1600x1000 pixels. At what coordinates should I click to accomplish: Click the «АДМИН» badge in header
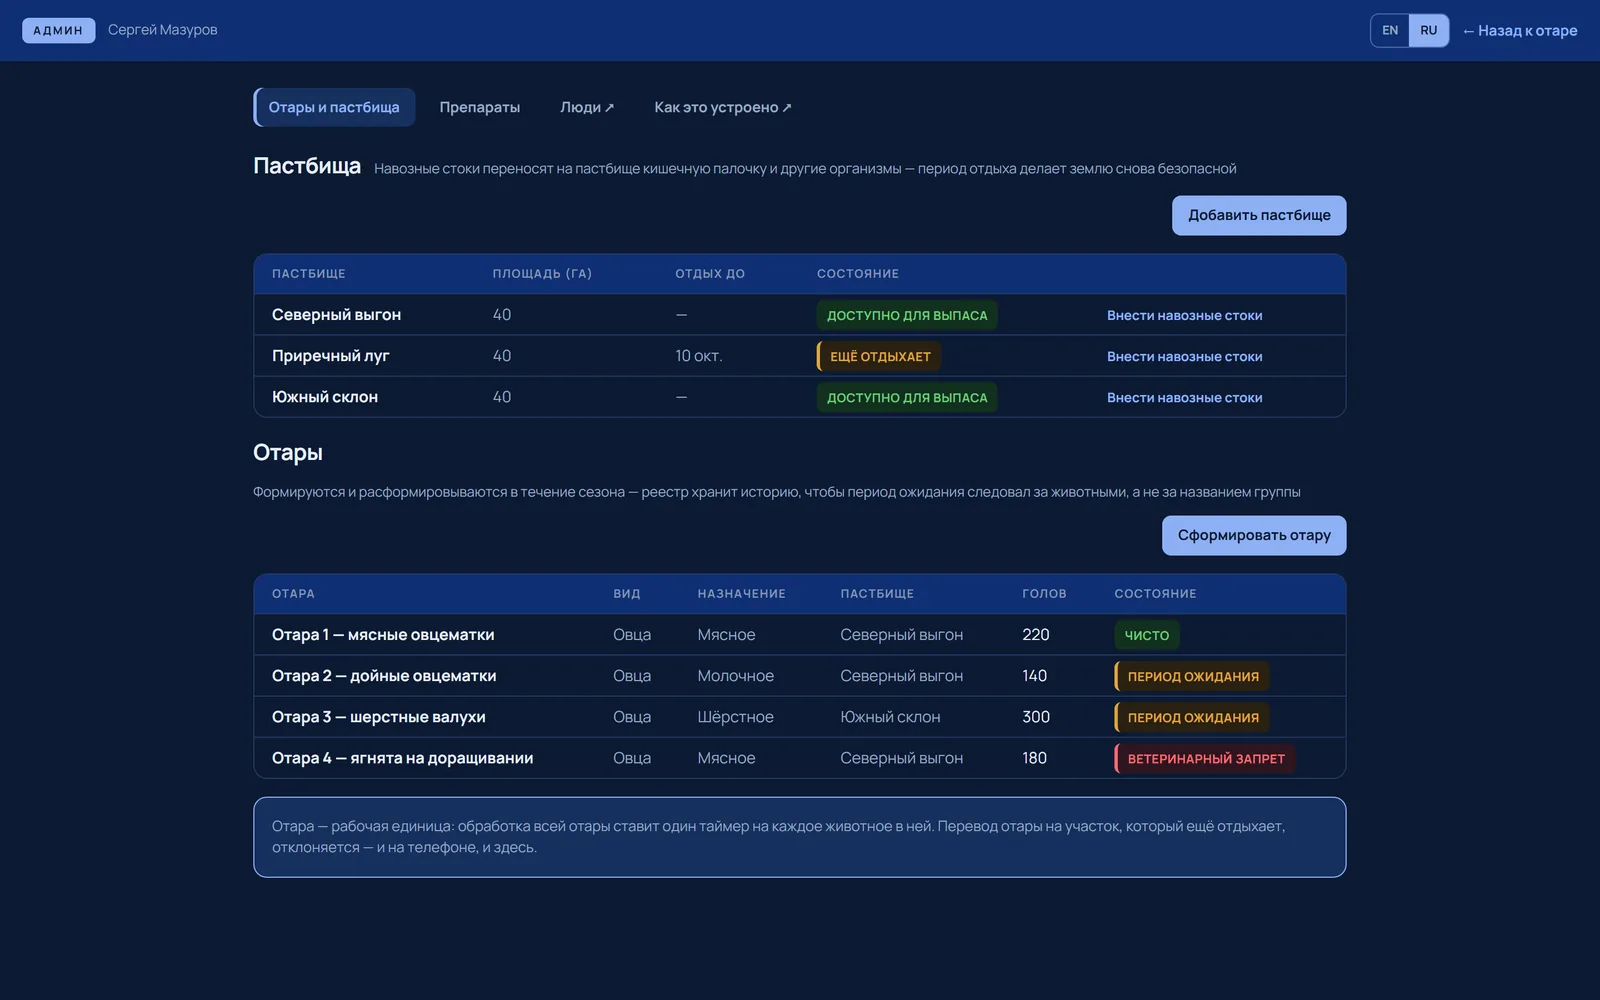58,30
